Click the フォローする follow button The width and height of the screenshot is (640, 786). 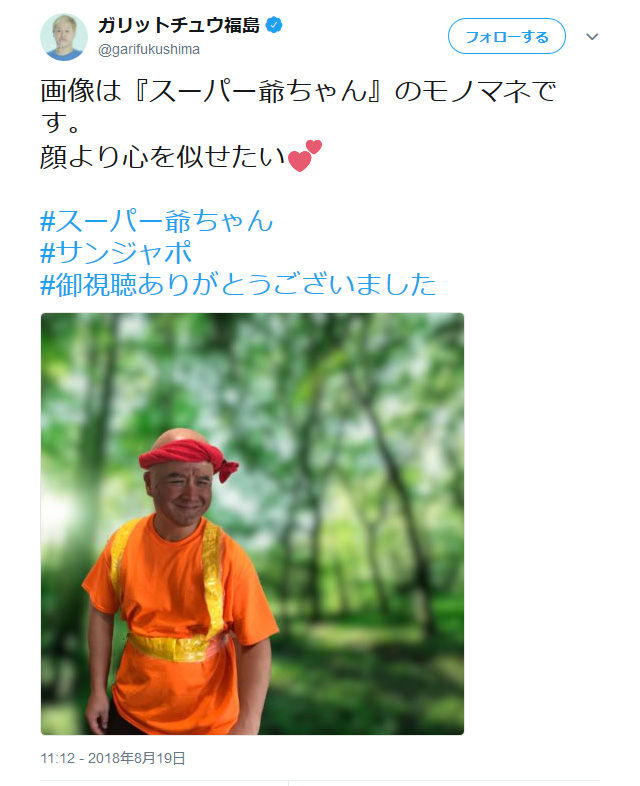(x=507, y=36)
